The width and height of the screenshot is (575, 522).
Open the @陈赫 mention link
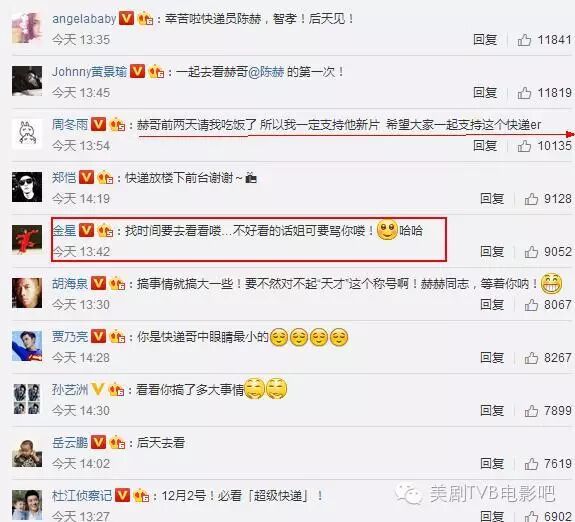pyautogui.click(x=267, y=72)
